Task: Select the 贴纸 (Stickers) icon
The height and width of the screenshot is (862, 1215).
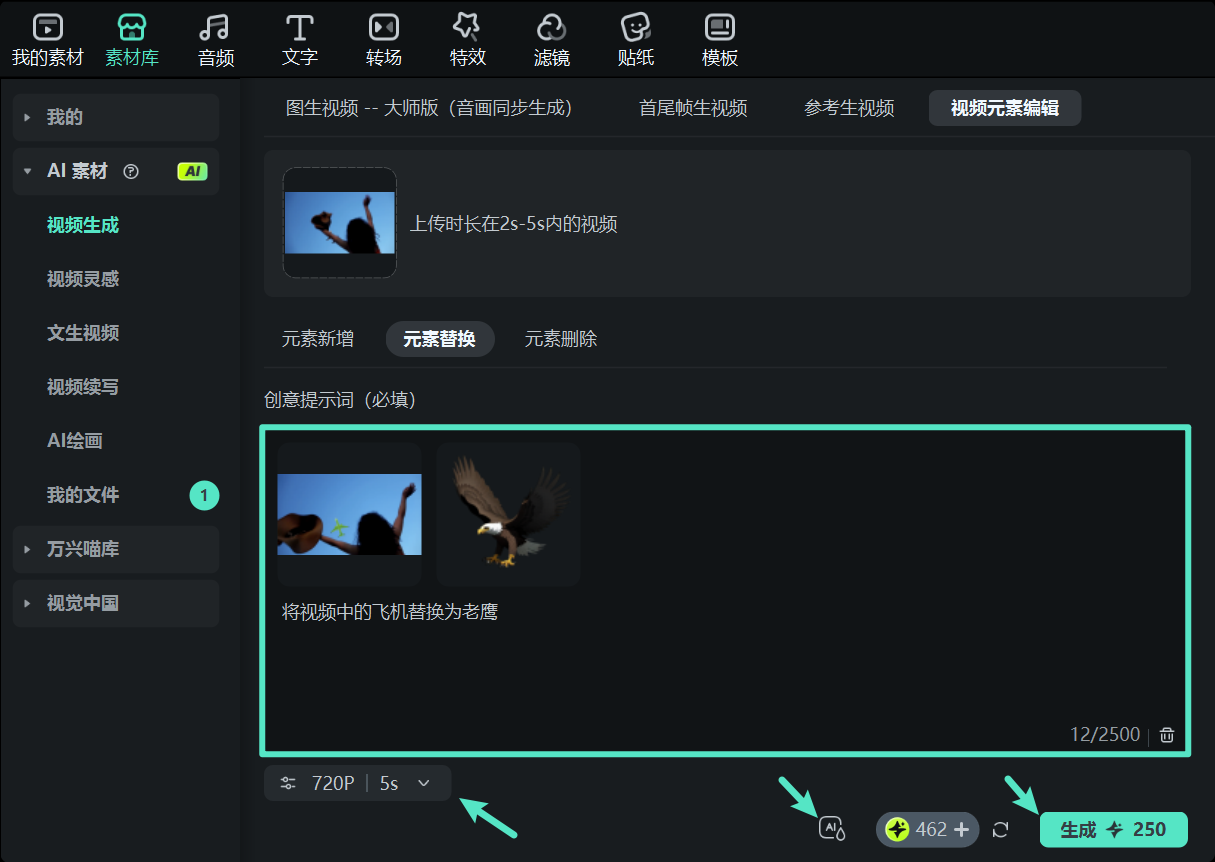Action: coord(635,28)
